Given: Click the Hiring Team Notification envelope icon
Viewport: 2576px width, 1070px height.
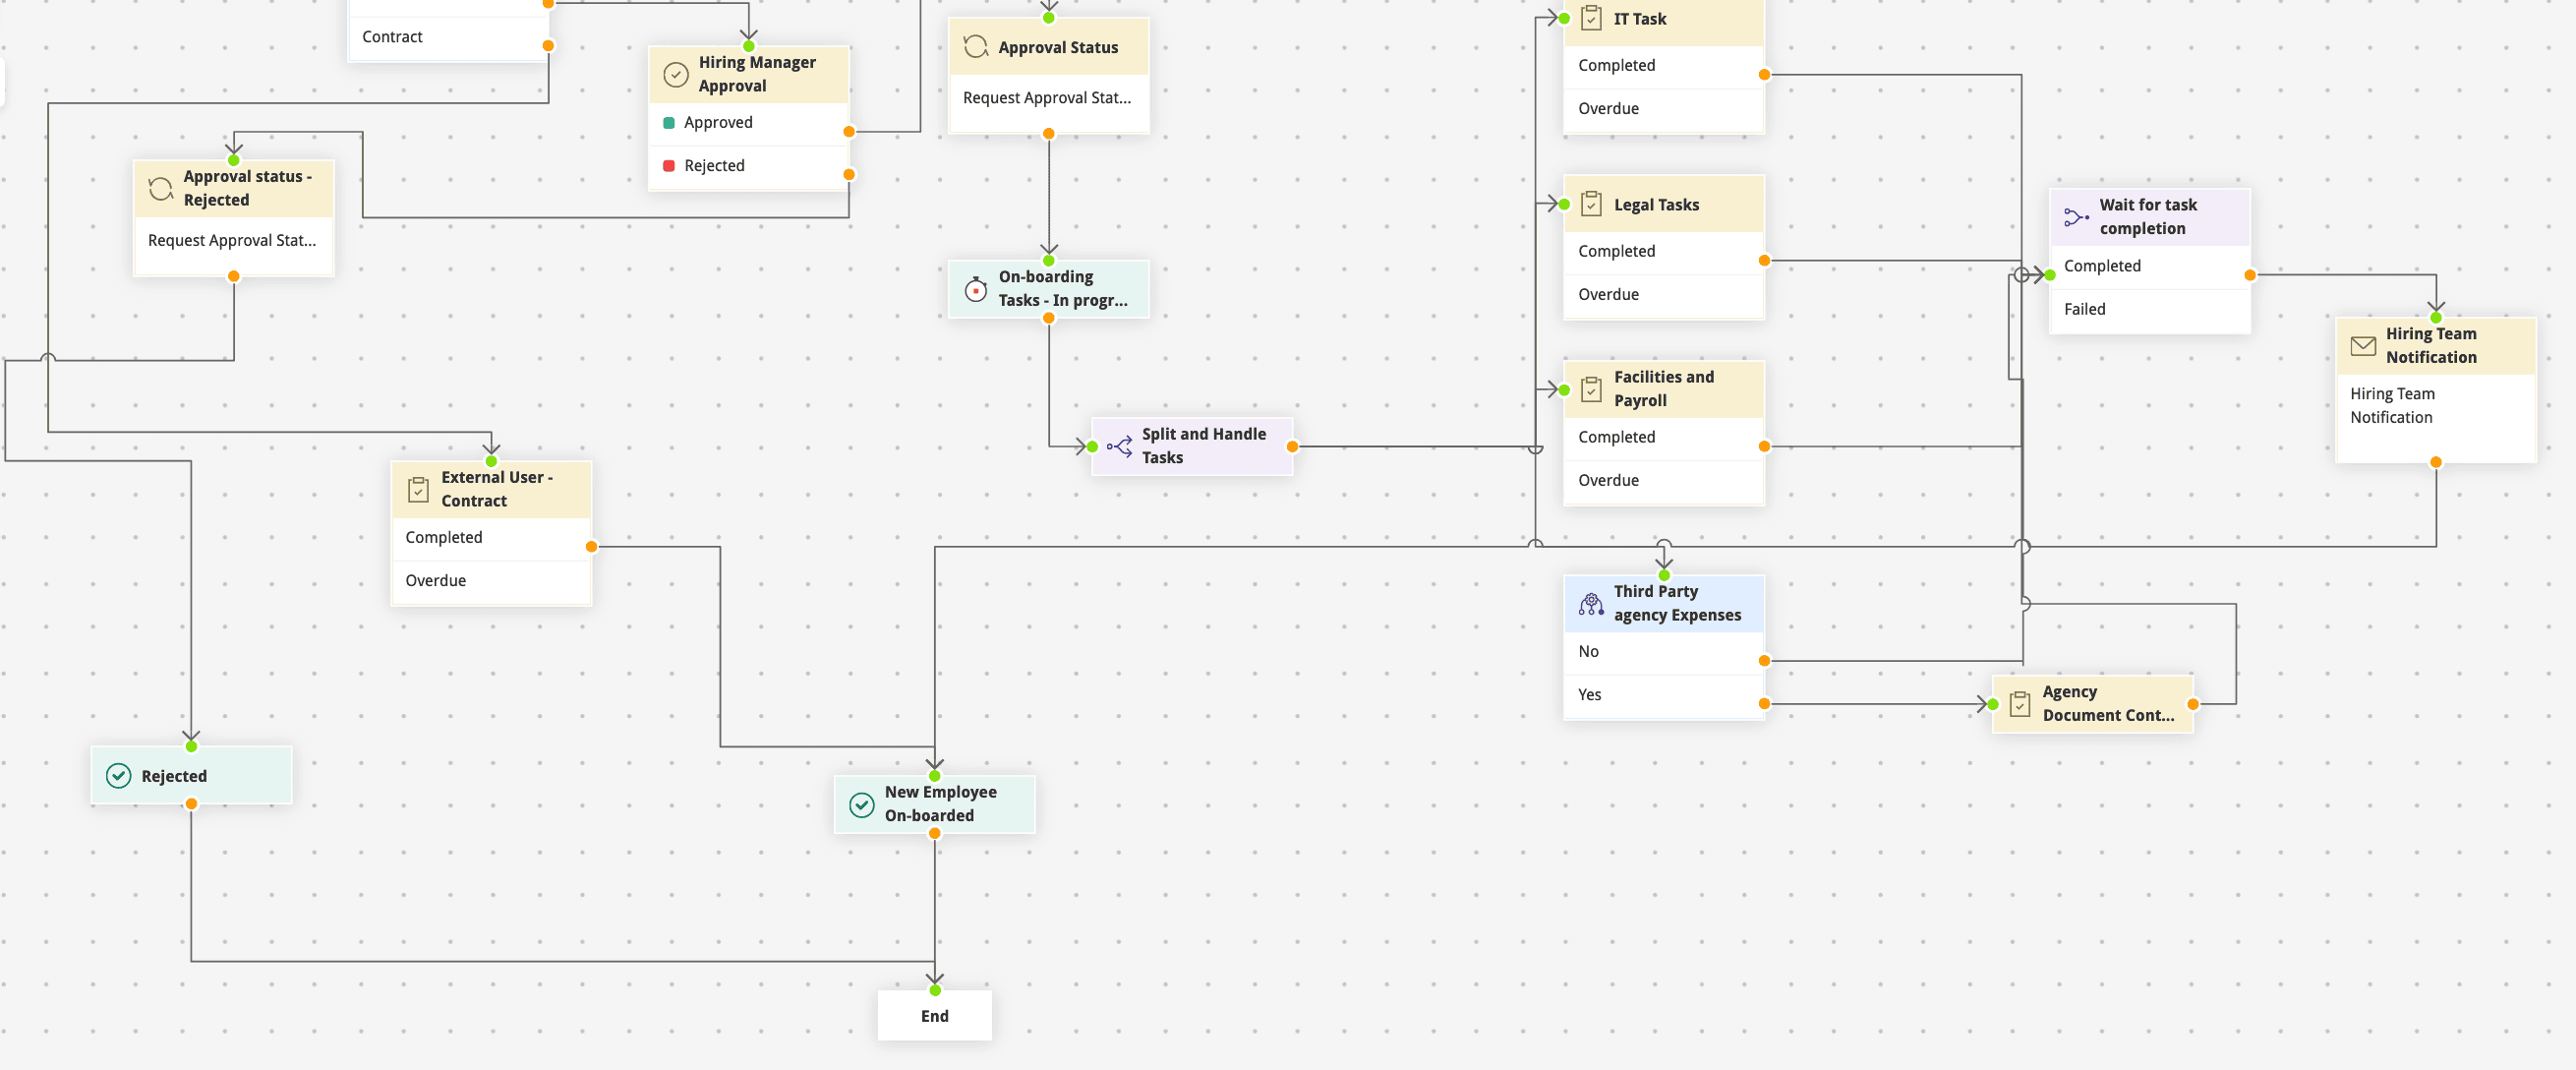Looking at the screenshot, I should 2363,346.
